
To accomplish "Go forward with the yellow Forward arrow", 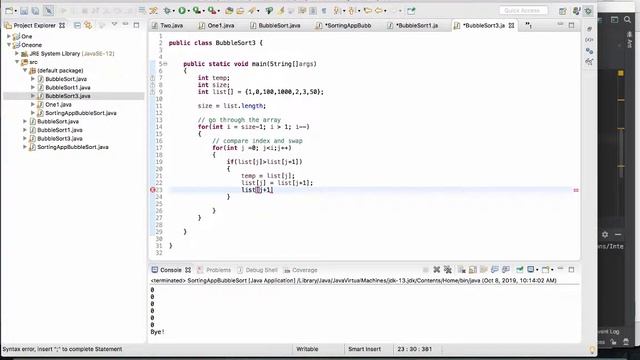I will pos(393,11).
